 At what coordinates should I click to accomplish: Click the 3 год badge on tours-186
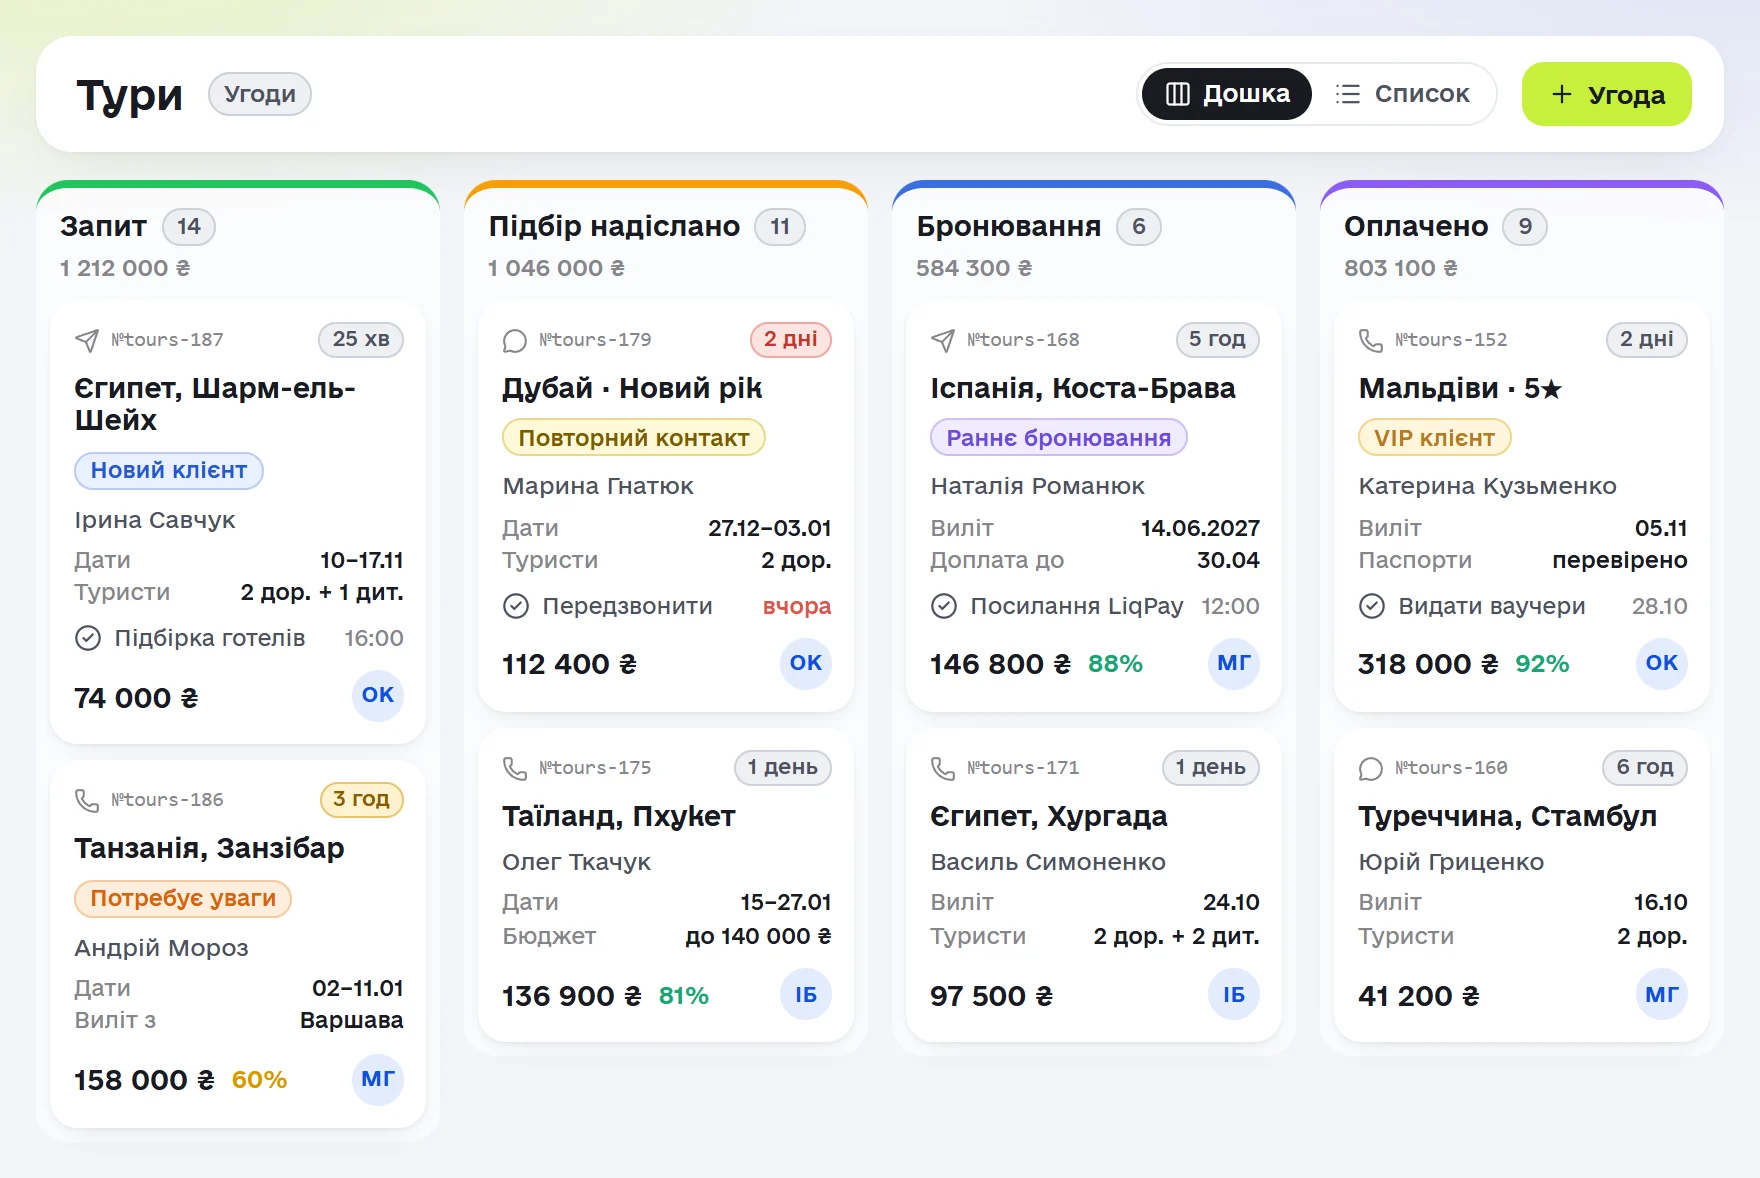click(362, 800)
